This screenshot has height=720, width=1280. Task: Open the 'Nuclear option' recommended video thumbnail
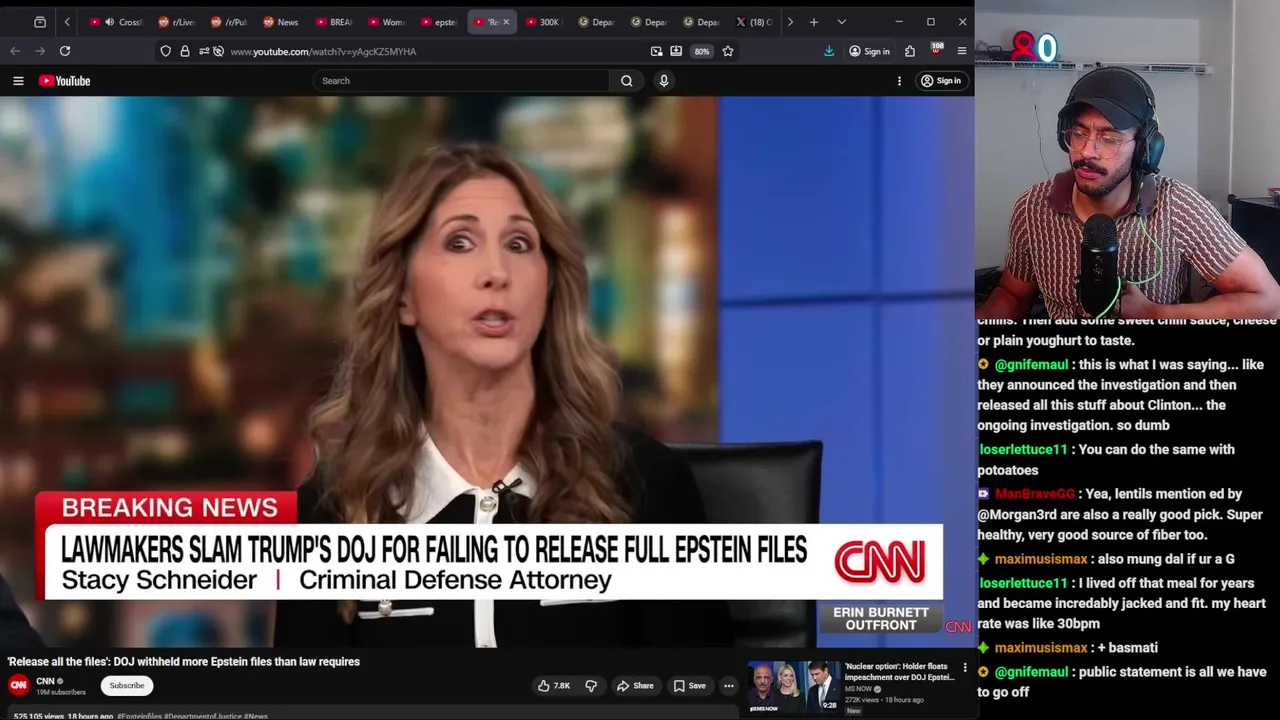795,687
